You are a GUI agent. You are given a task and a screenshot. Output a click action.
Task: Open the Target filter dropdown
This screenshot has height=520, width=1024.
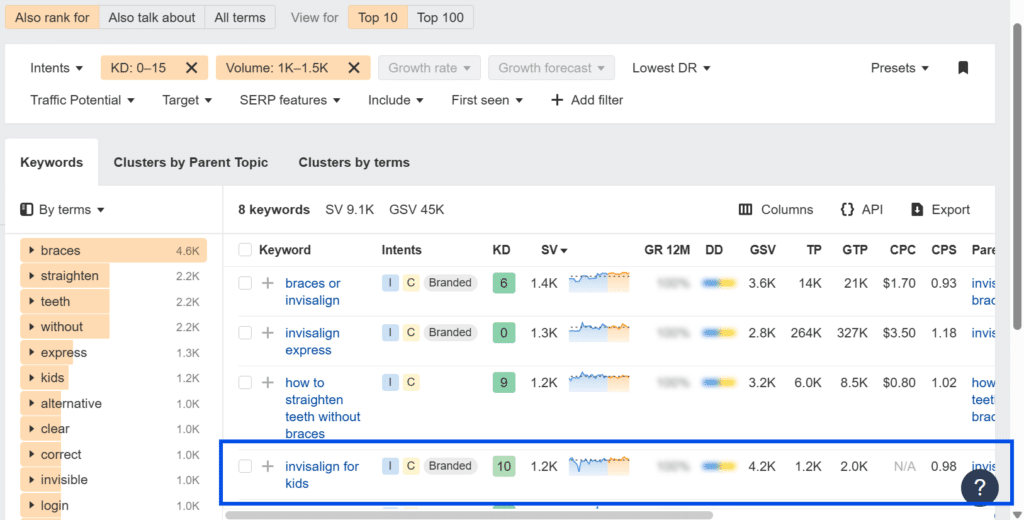click(187, 100)
